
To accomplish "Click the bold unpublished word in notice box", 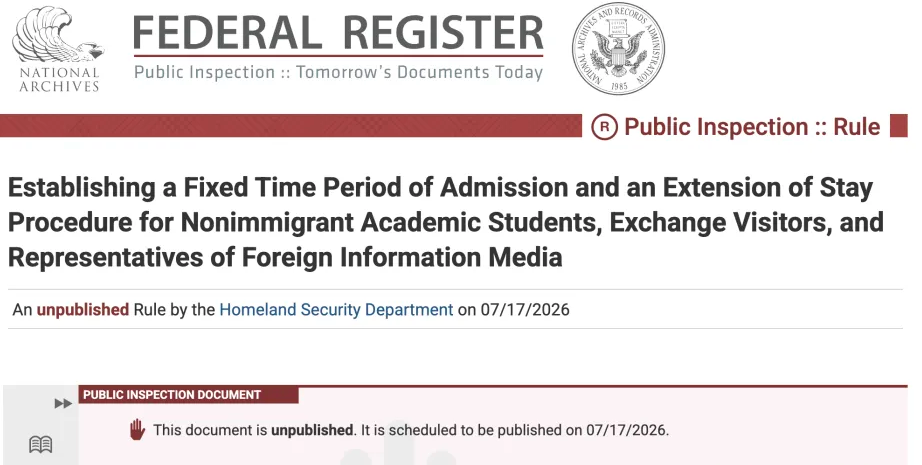I will pyautogui.click(x=312, y=430).
